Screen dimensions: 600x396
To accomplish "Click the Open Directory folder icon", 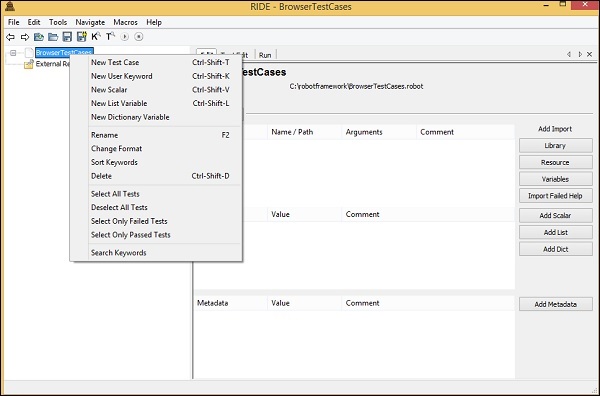I will (53, 37).
